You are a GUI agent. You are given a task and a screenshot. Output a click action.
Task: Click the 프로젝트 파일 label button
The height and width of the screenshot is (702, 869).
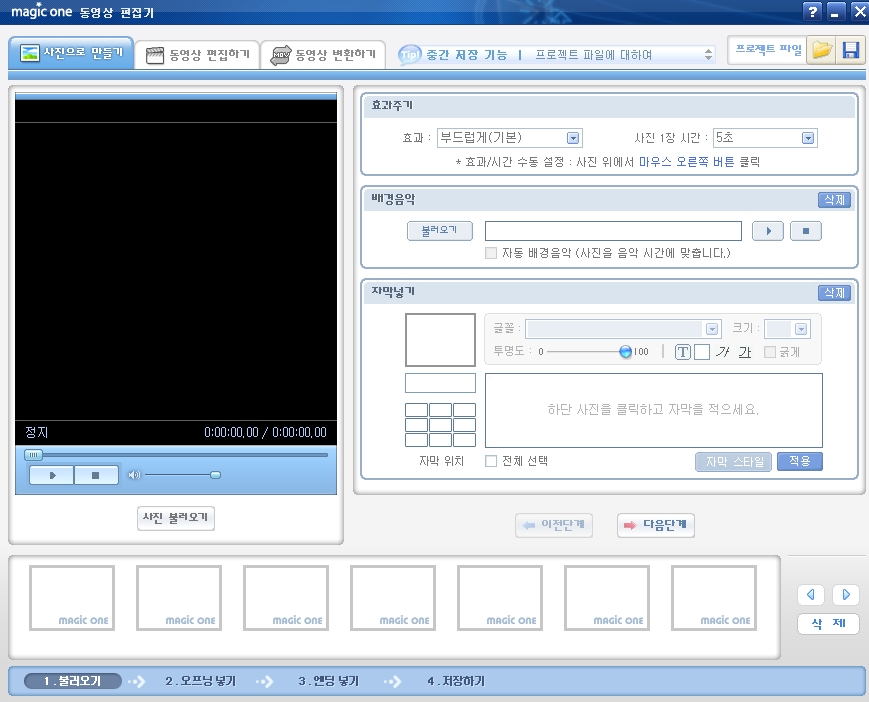tap(768, 50)
